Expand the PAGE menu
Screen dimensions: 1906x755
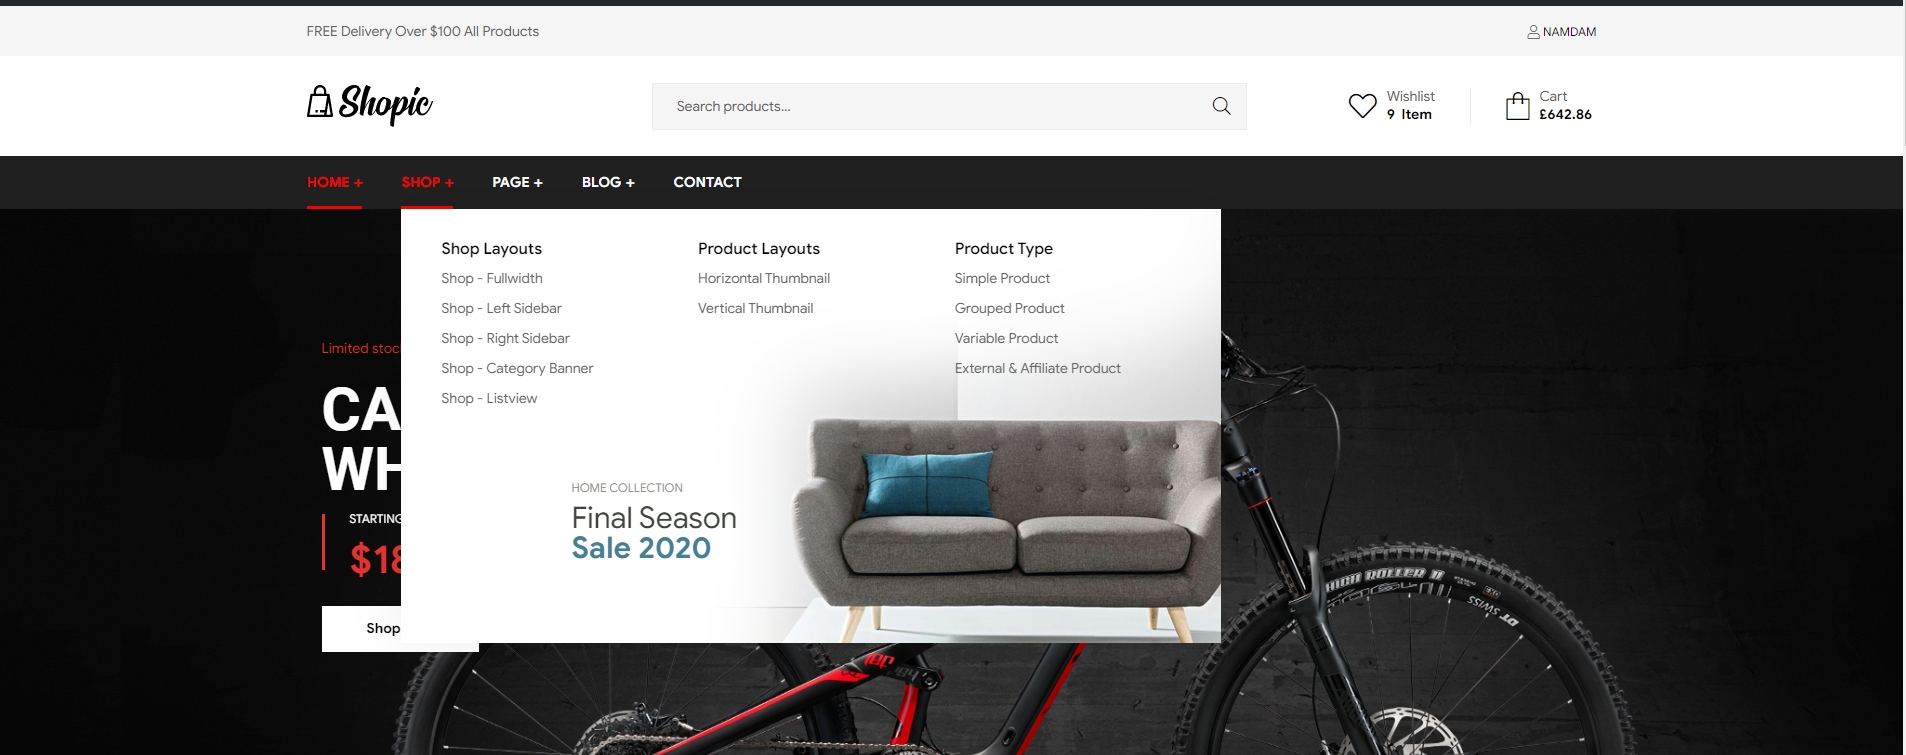tap(517, 182)
